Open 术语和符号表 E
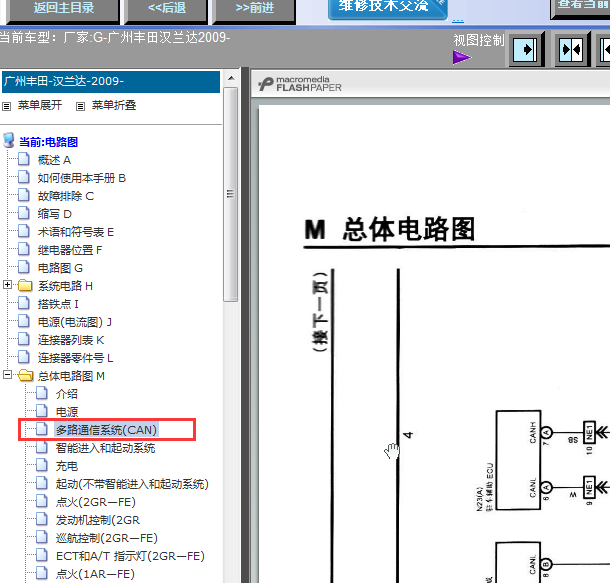The image size is (610, 583). pyautogui.click(x=75, y=232)
